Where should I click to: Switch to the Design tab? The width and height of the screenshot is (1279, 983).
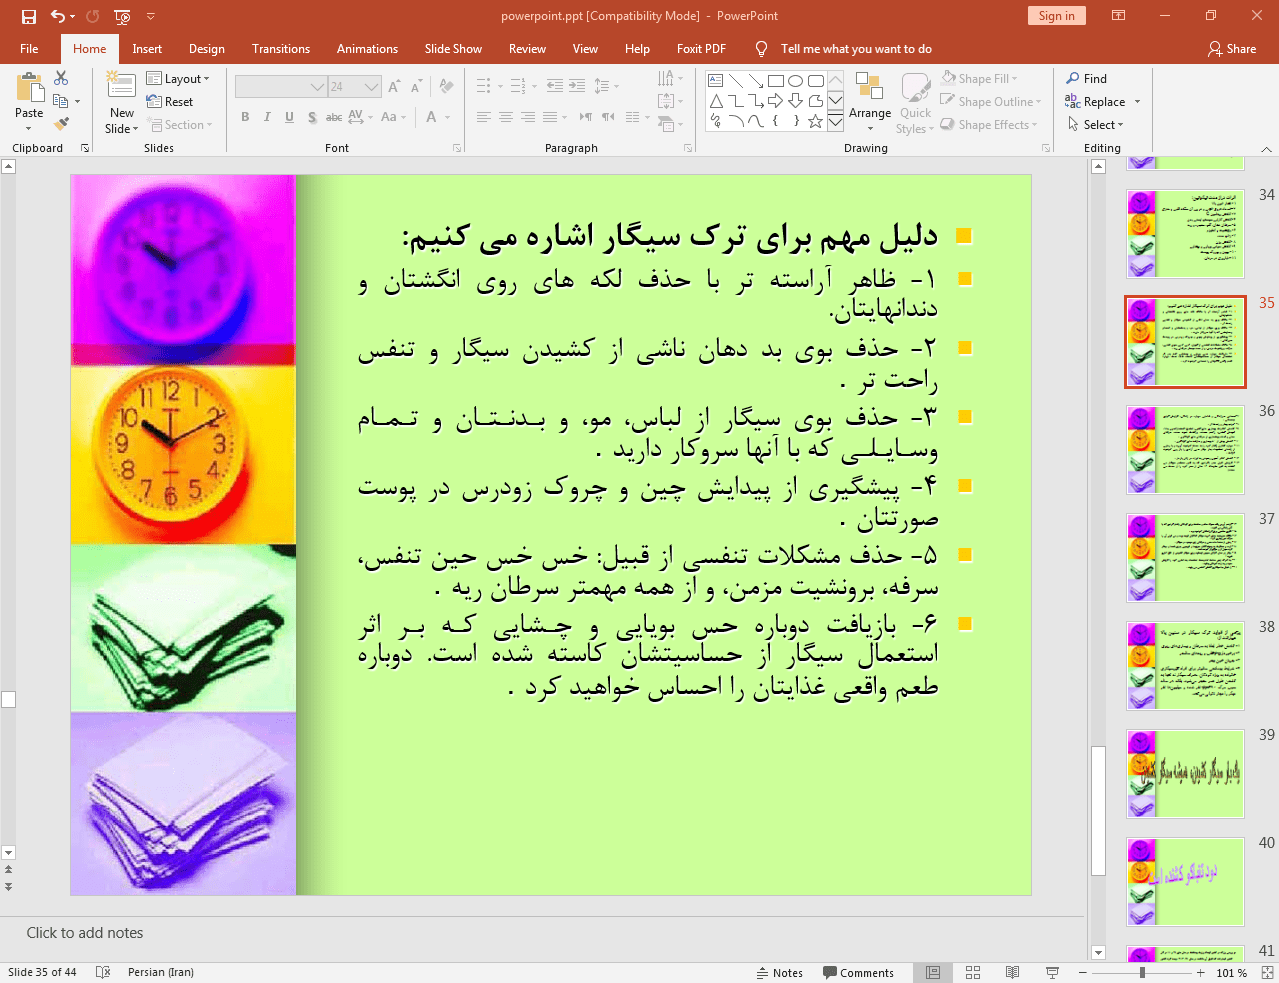point(207,49)
